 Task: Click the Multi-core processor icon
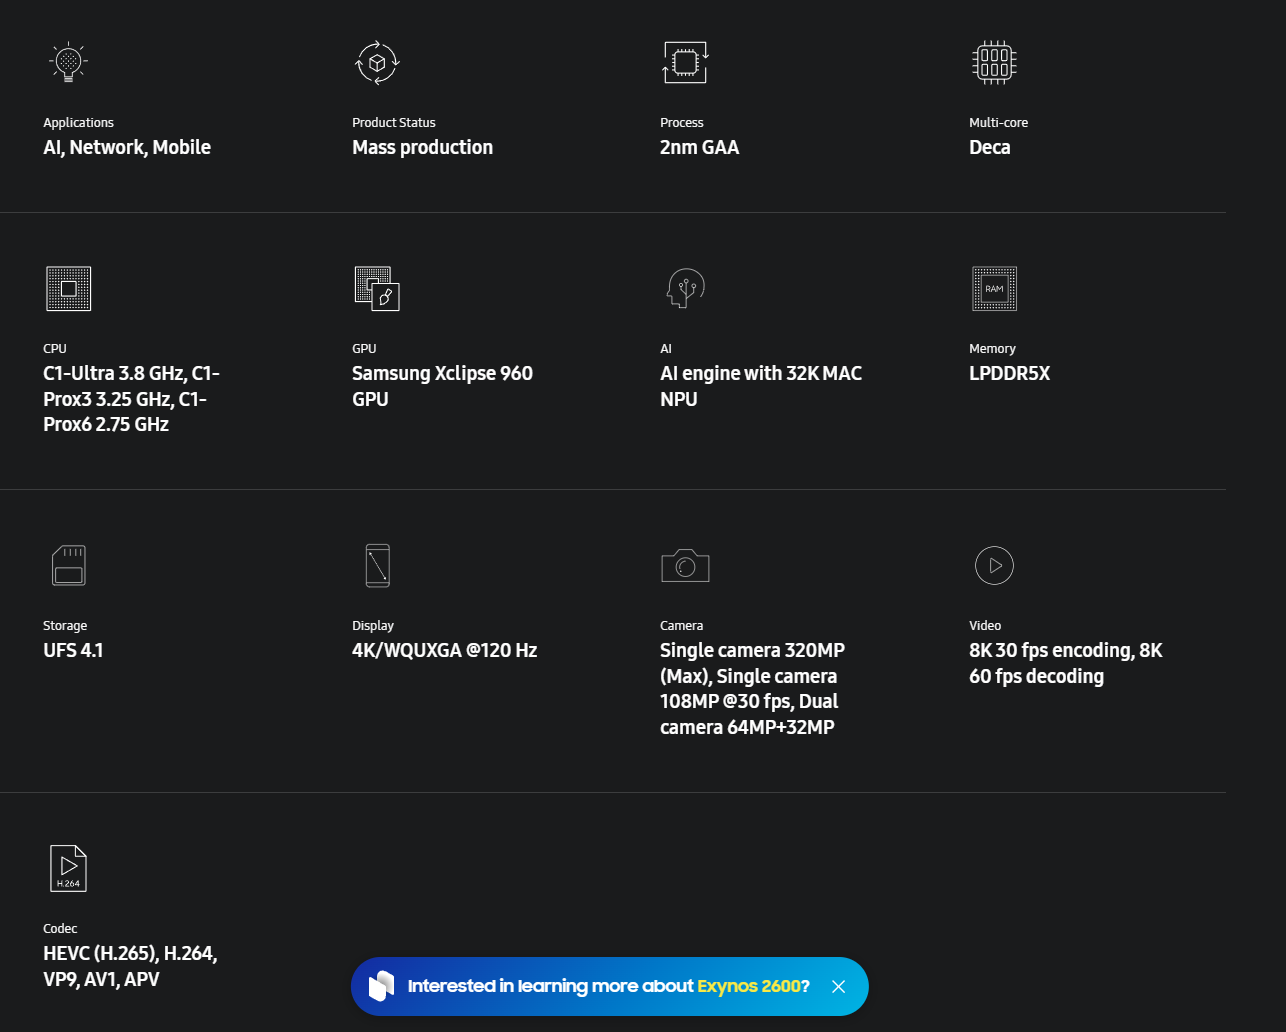[994, 62]
